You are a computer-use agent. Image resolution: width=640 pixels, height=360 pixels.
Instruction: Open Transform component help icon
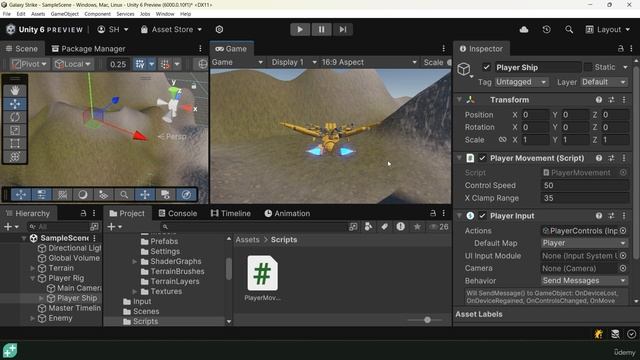(599, 100)
